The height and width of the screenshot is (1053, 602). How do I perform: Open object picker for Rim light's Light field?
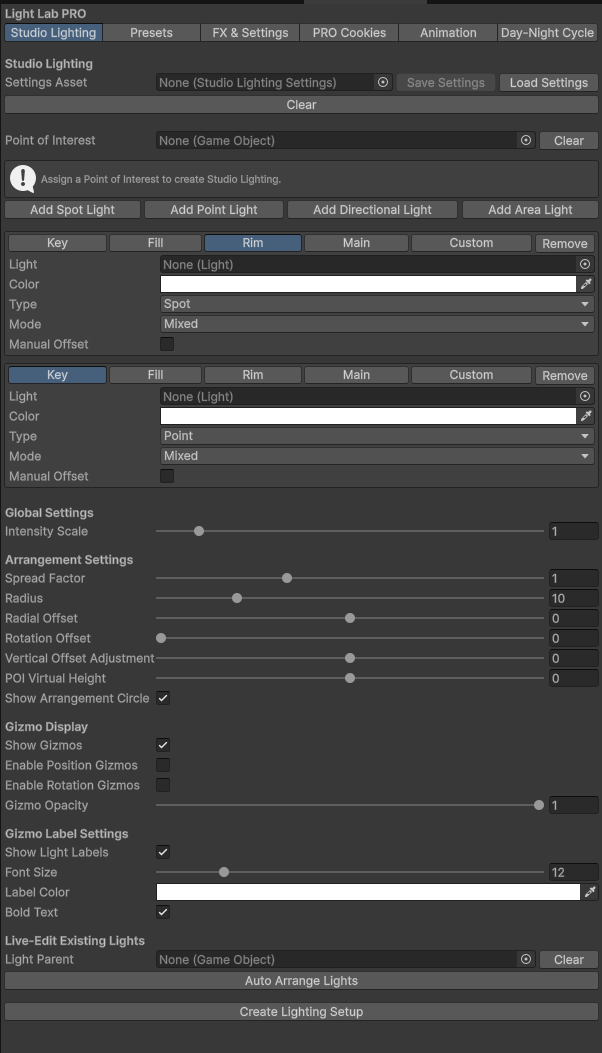click(x=585, y=265)
